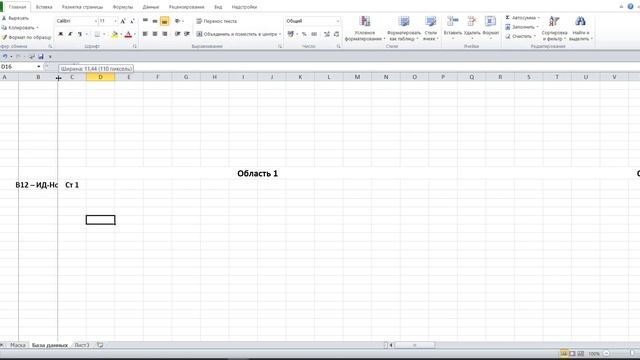The height and width of the screenshot is (360, 640).
Task: Click undo in quick access toolbar
Action: [5, 57]
